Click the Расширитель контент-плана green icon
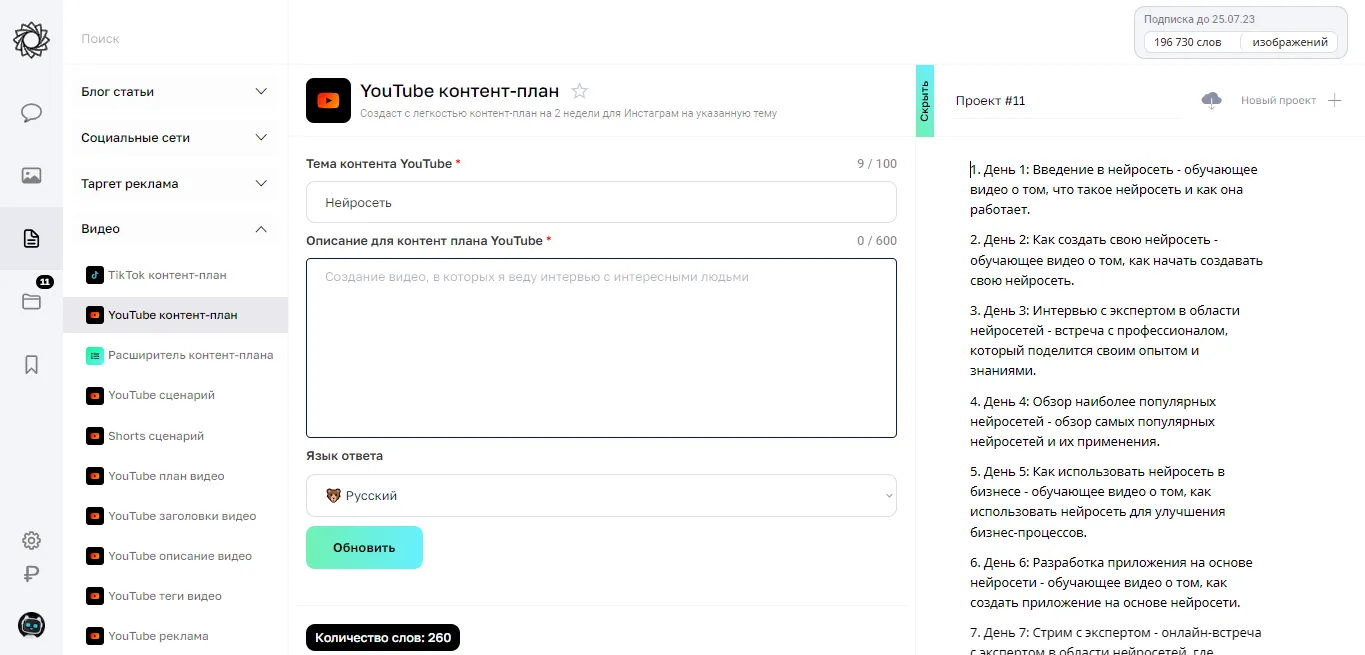Image resolution: width=1365 pixels, height=655 pixels. (x=94, y=355)
